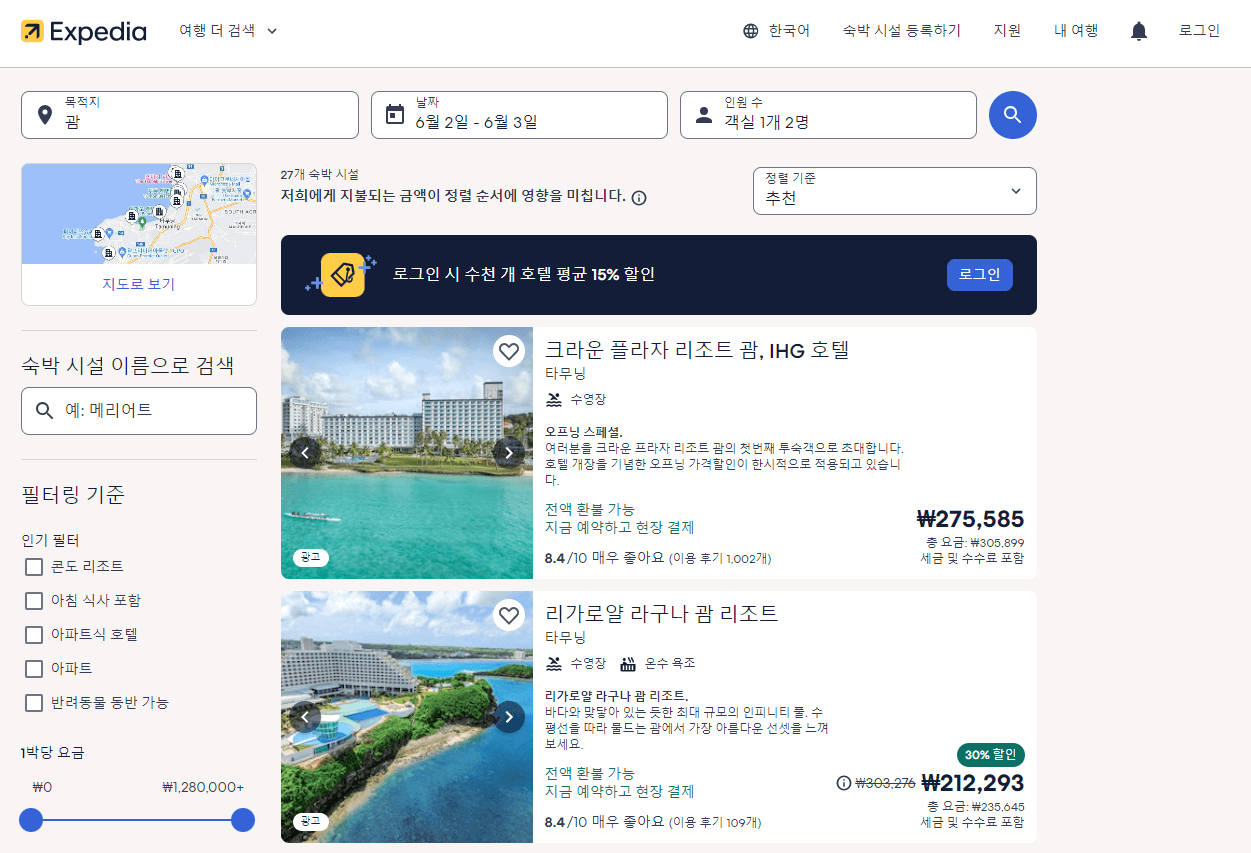
Task: Click review count 이용 후기 1,002개
Action: coord(720,558)
